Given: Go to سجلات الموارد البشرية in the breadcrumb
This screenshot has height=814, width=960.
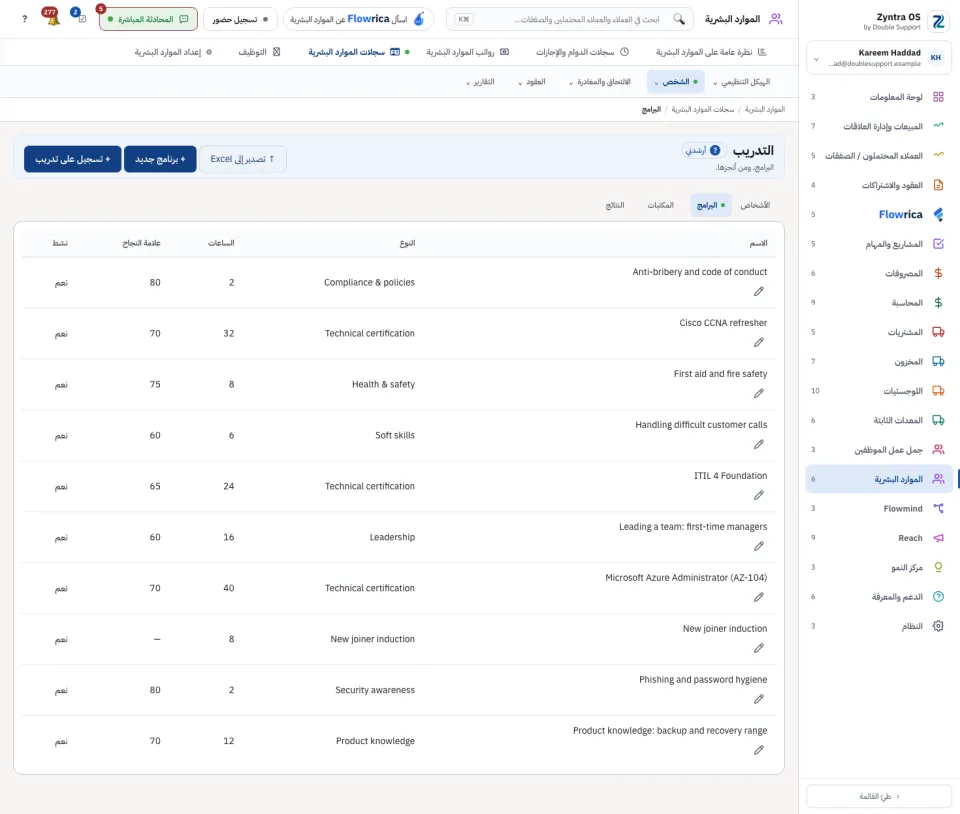Looking at the screenshot, I should [702, 110].
